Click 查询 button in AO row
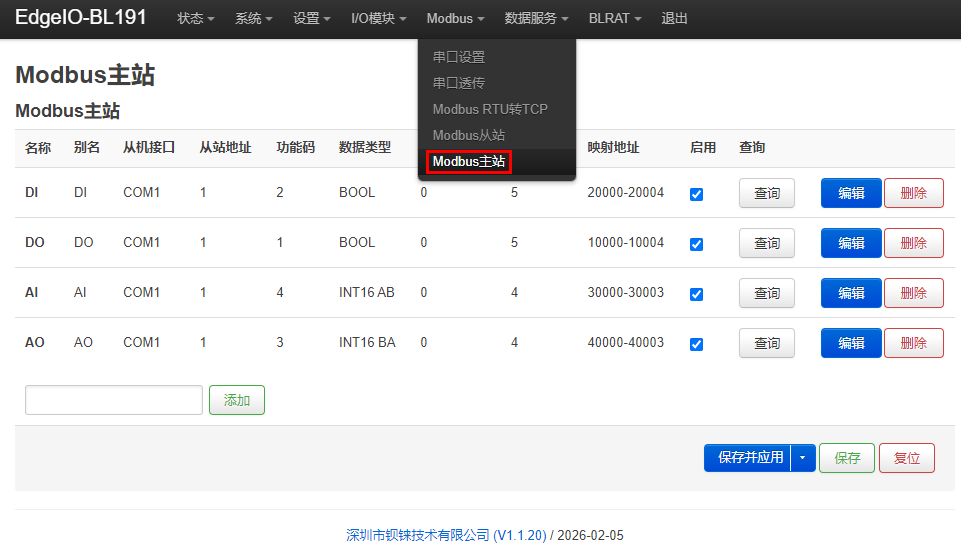This screenshot has width=961, height=549. click(x=767, y=343)
